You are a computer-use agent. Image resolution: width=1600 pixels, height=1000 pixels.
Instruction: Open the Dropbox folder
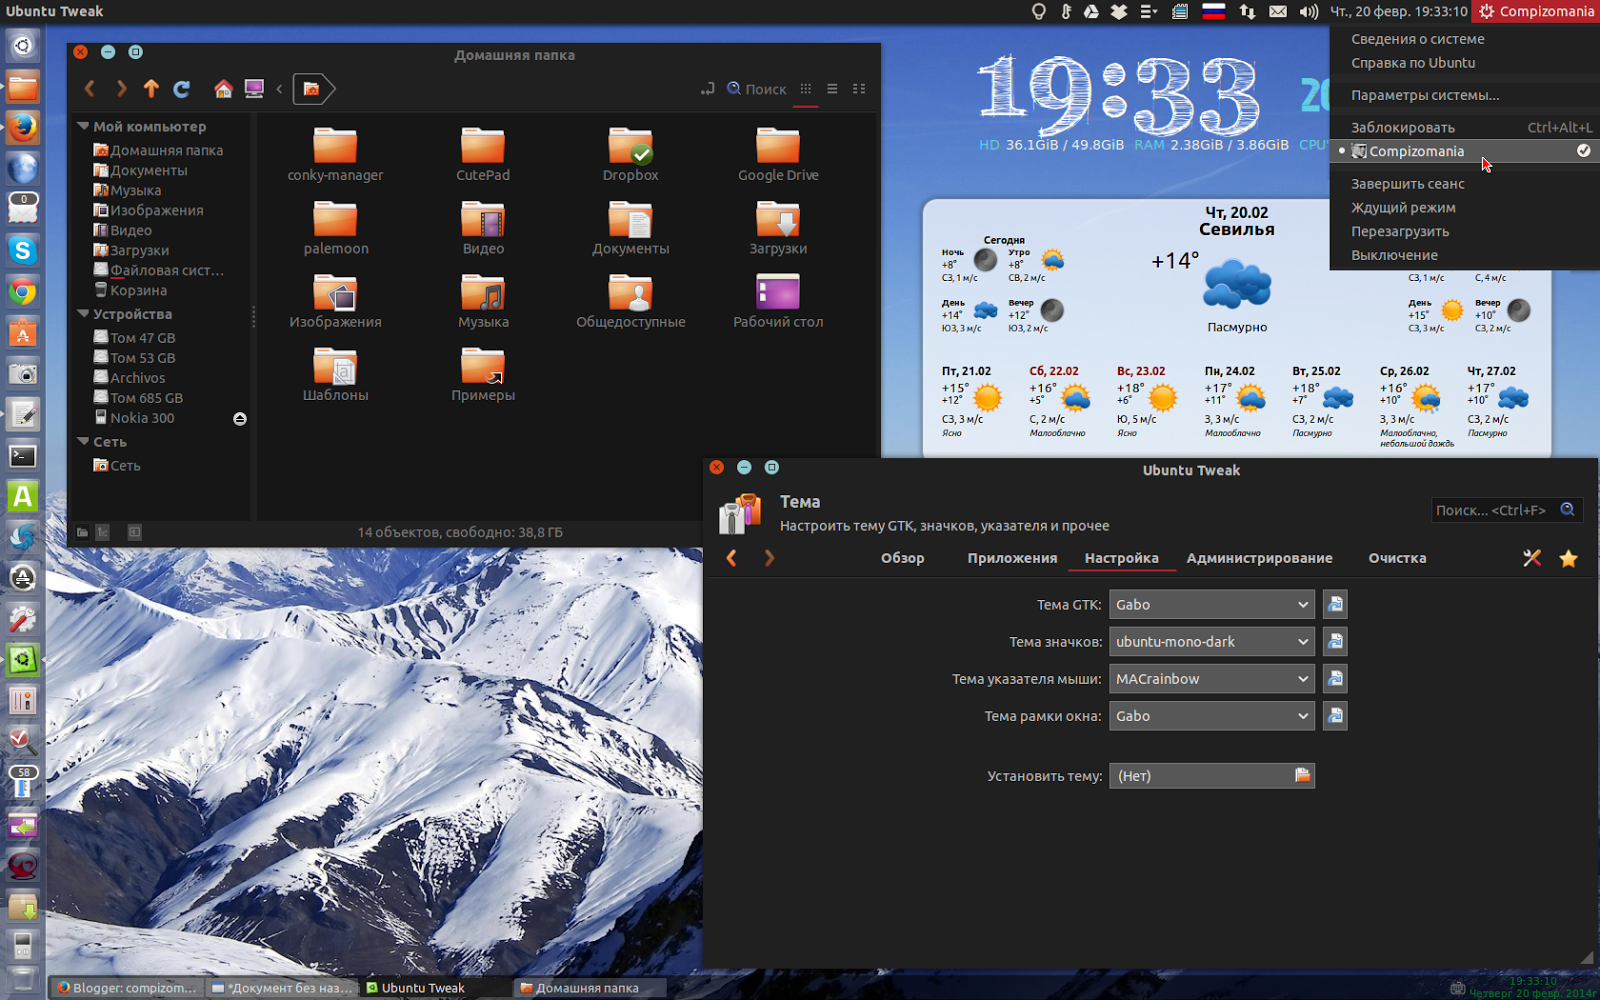pyautogui.click(x=630, y=155)
